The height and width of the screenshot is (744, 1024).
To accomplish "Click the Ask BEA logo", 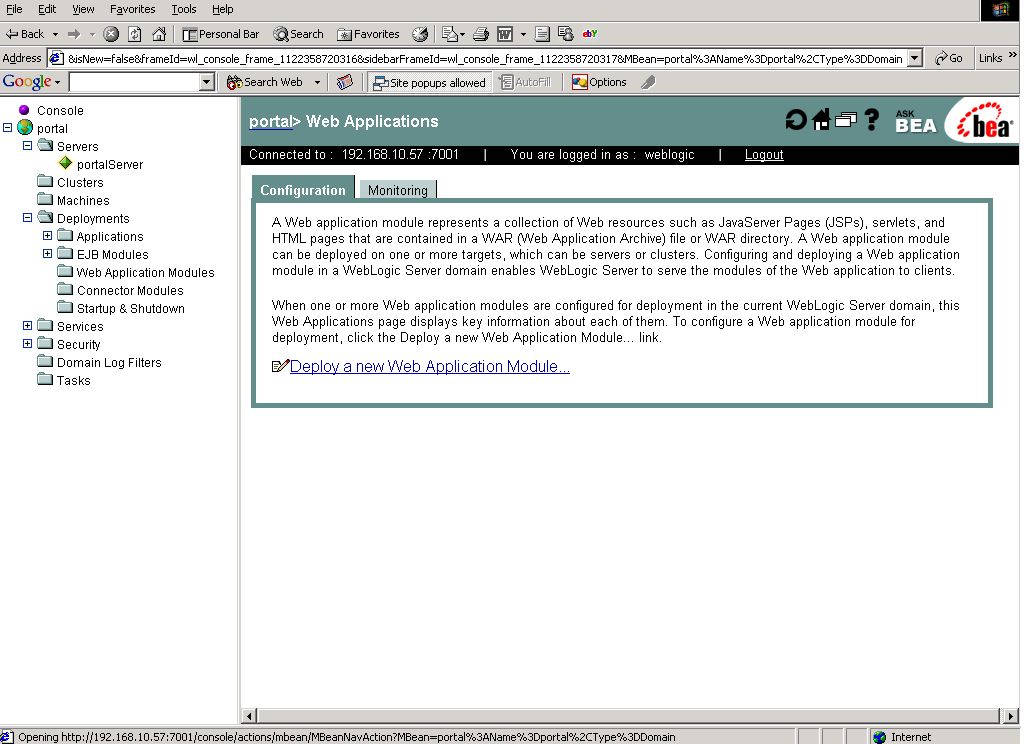I will 916,121.
